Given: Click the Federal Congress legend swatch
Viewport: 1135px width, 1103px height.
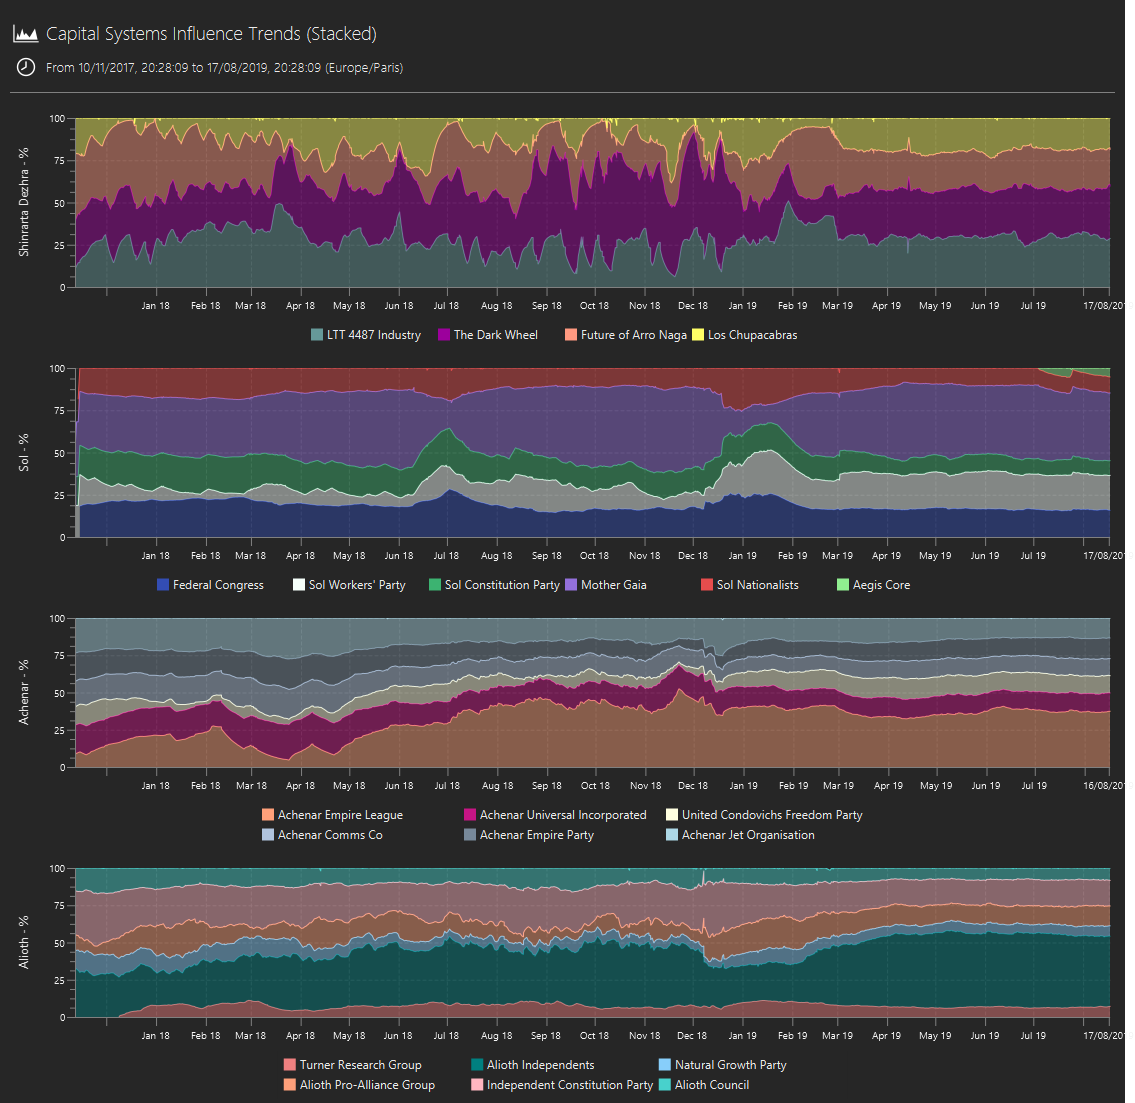Looking at the screenshot, I should pos(163,585).
